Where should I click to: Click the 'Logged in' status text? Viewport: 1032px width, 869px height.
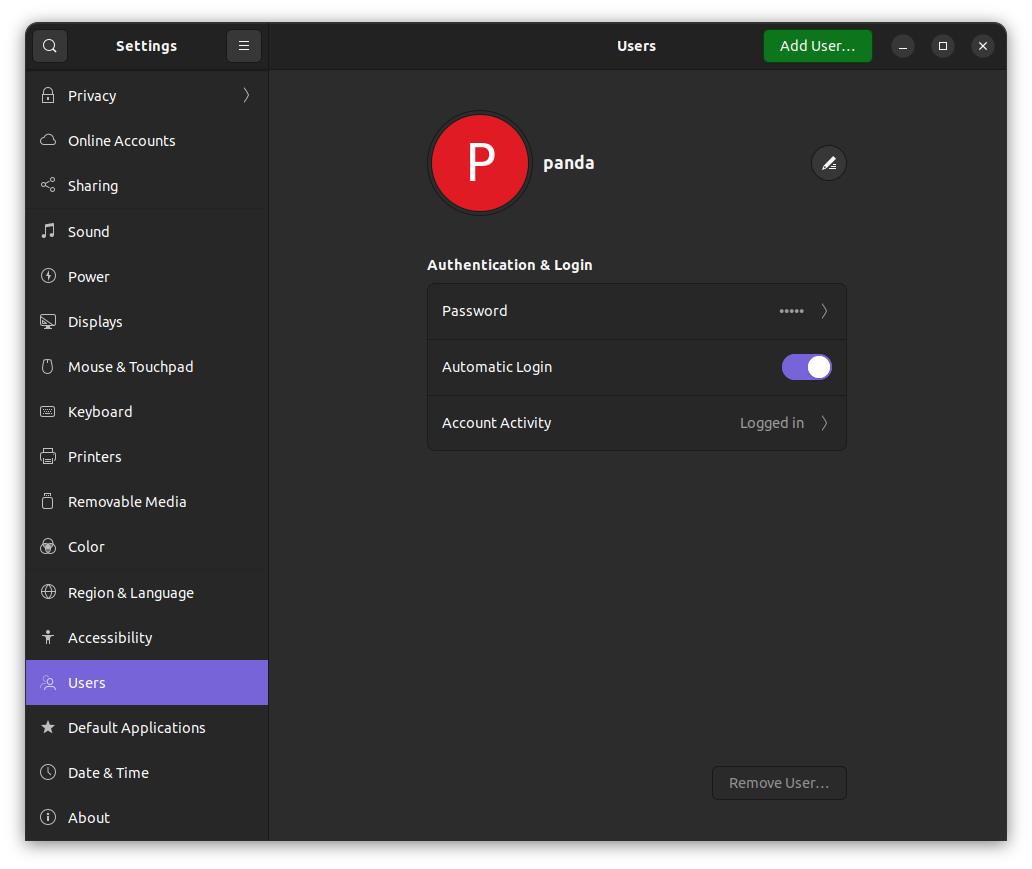pos(772,423)
